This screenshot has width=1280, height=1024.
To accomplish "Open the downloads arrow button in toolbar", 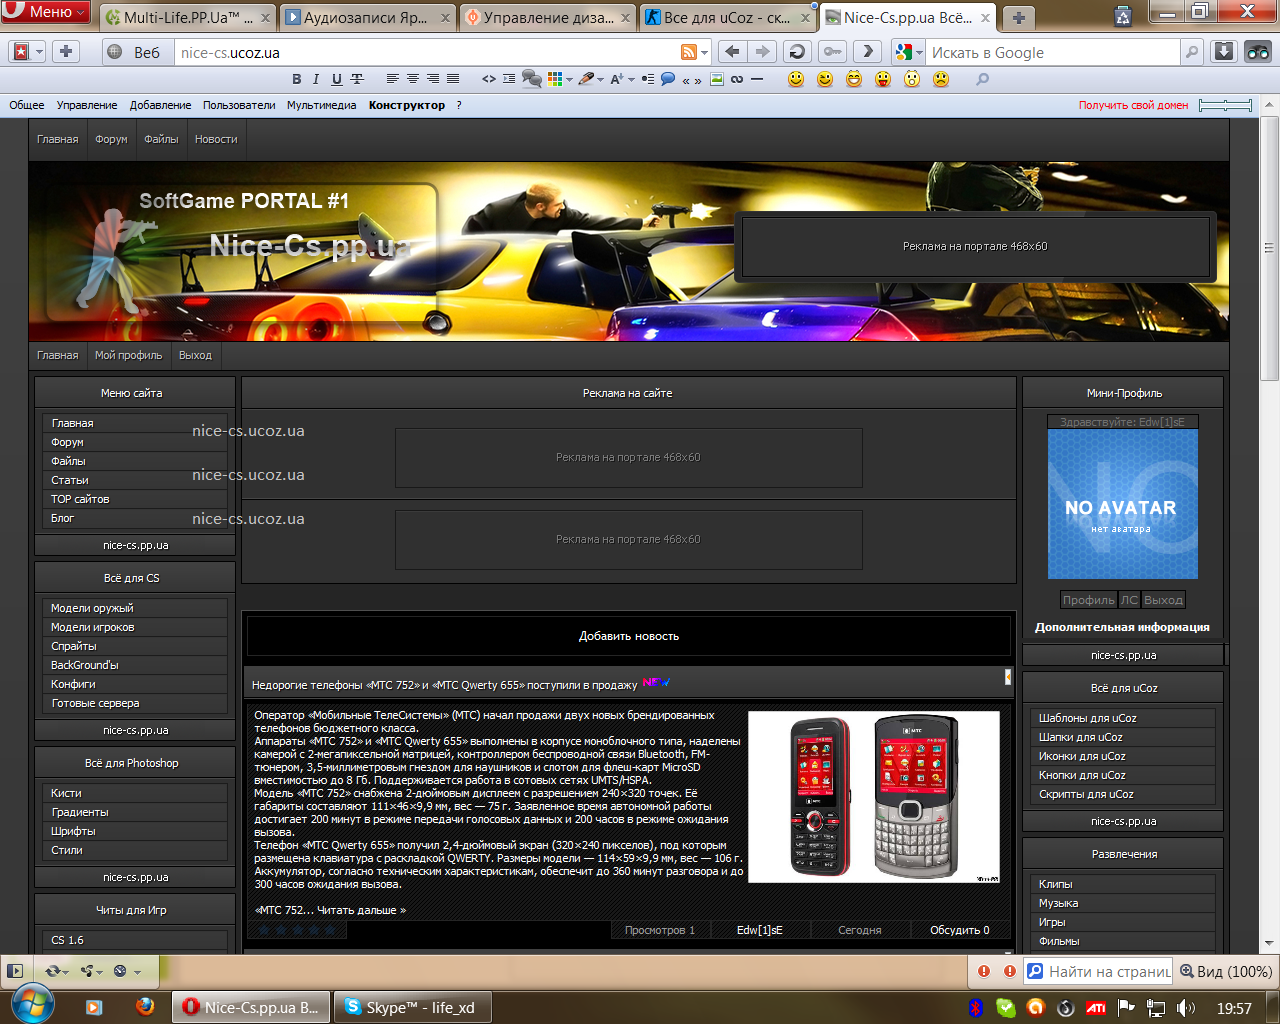I will [x=1224, y=52].
